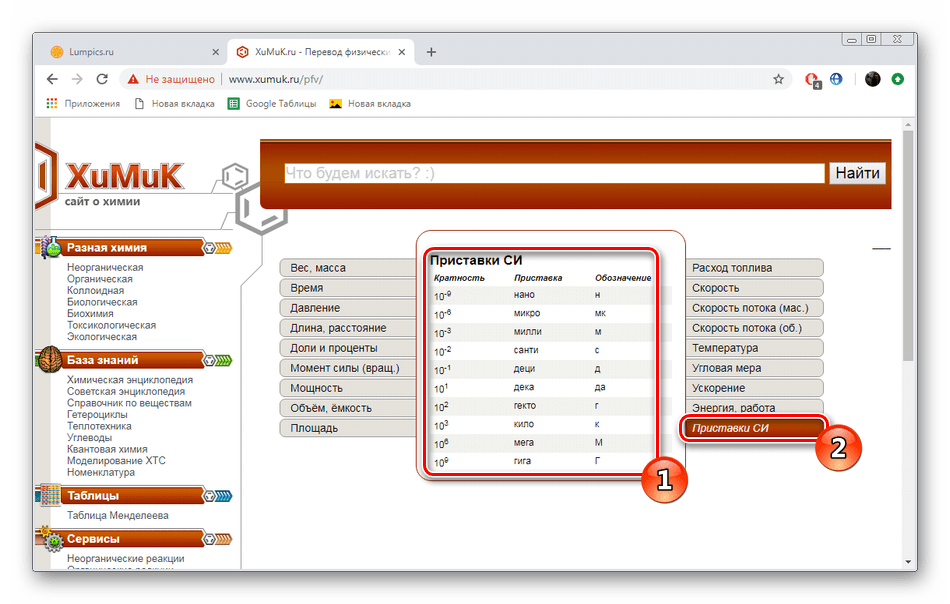Screen dimensions: 950x604
Task: Click the scrollbar down arrow
Action: [908, 562]
